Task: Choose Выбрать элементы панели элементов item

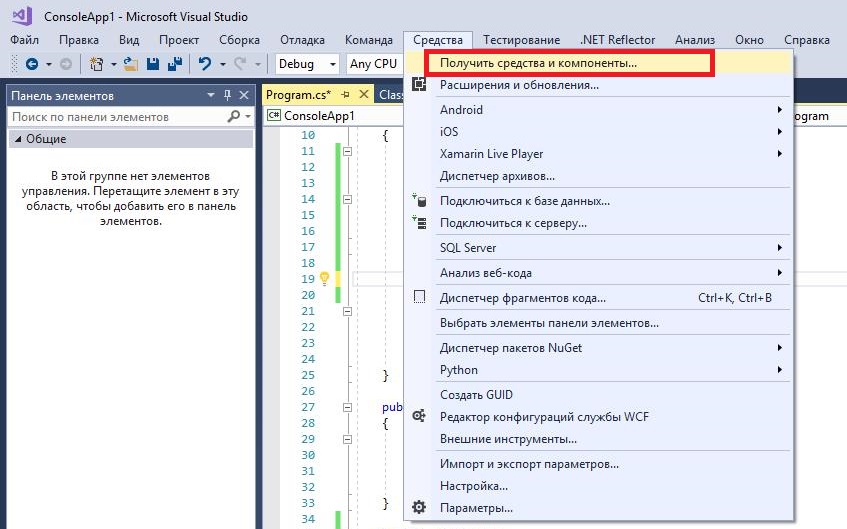Action: pyautogui.click(x=599, y=323)
